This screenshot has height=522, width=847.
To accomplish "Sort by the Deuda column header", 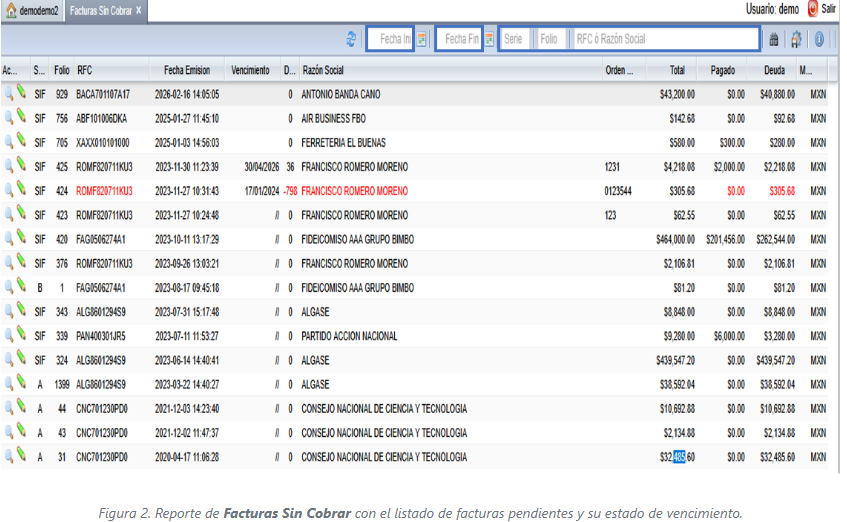I will 774,71.
